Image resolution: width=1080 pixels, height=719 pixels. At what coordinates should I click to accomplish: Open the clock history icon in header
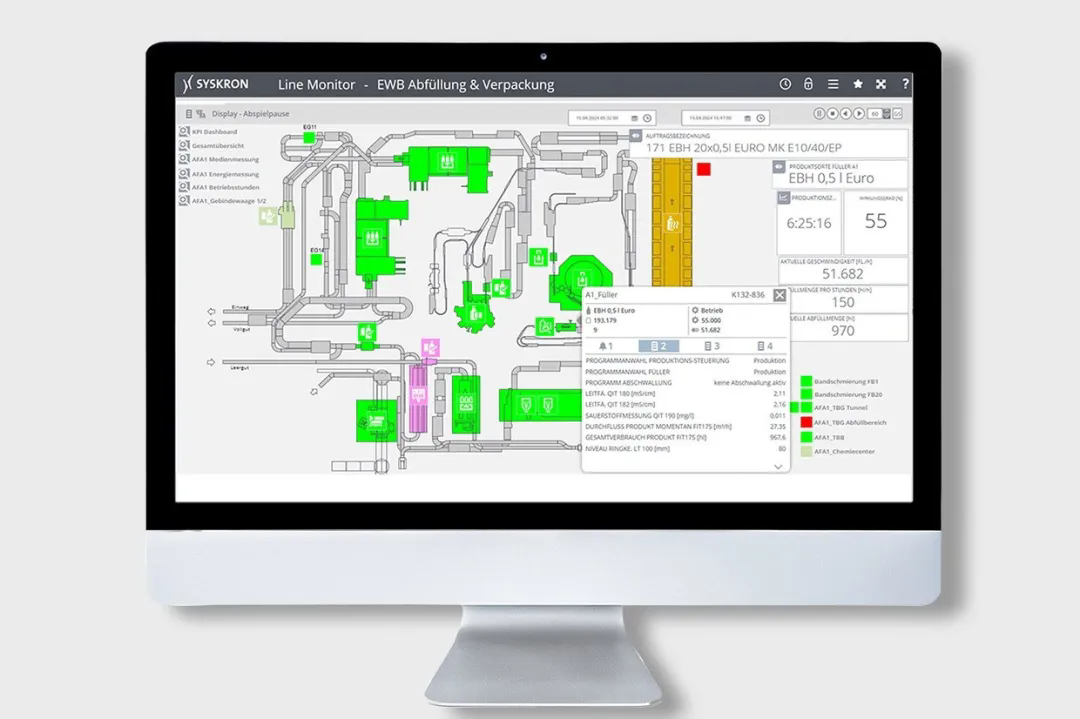pos(785,85)
